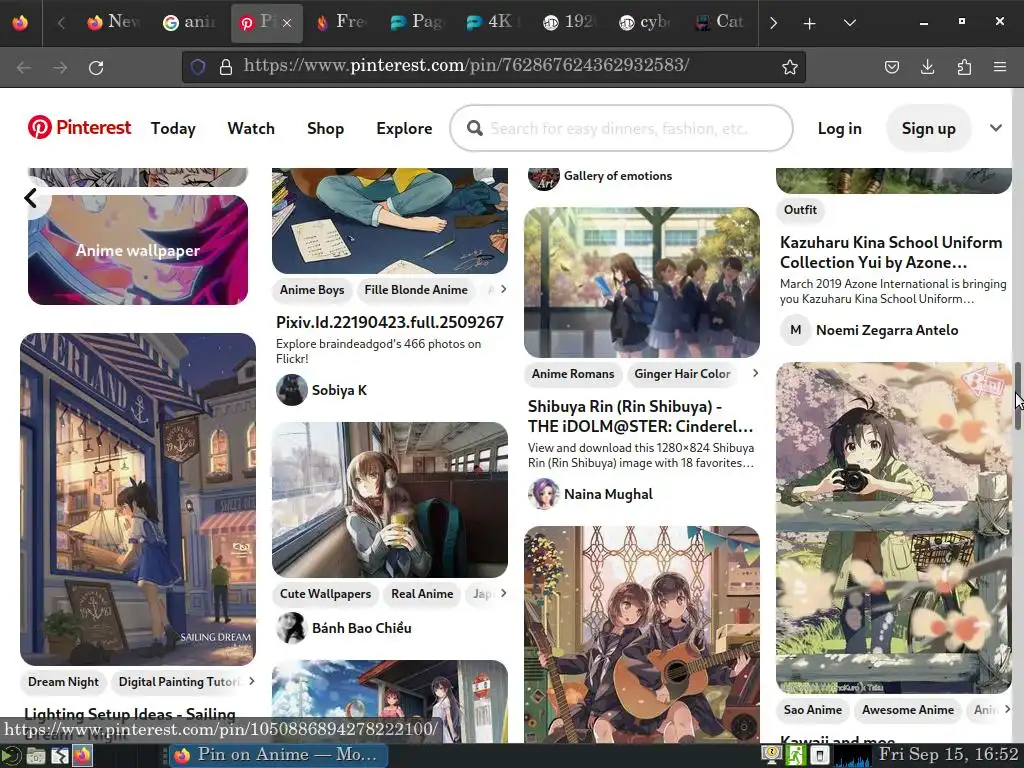Close the active Pinterest tab
Viewport: 1024px width, 768px height.
coord(287,24)
